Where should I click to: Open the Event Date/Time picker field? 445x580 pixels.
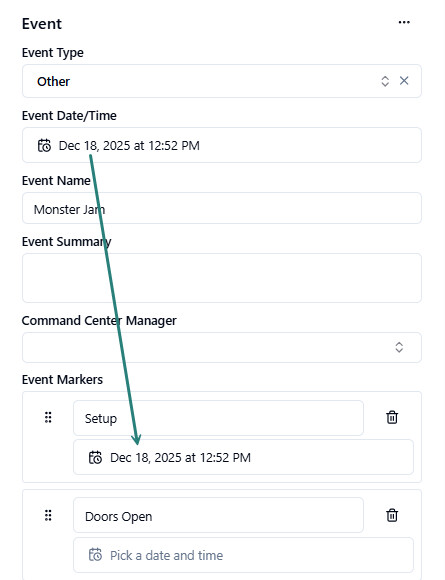pos(222,145)
